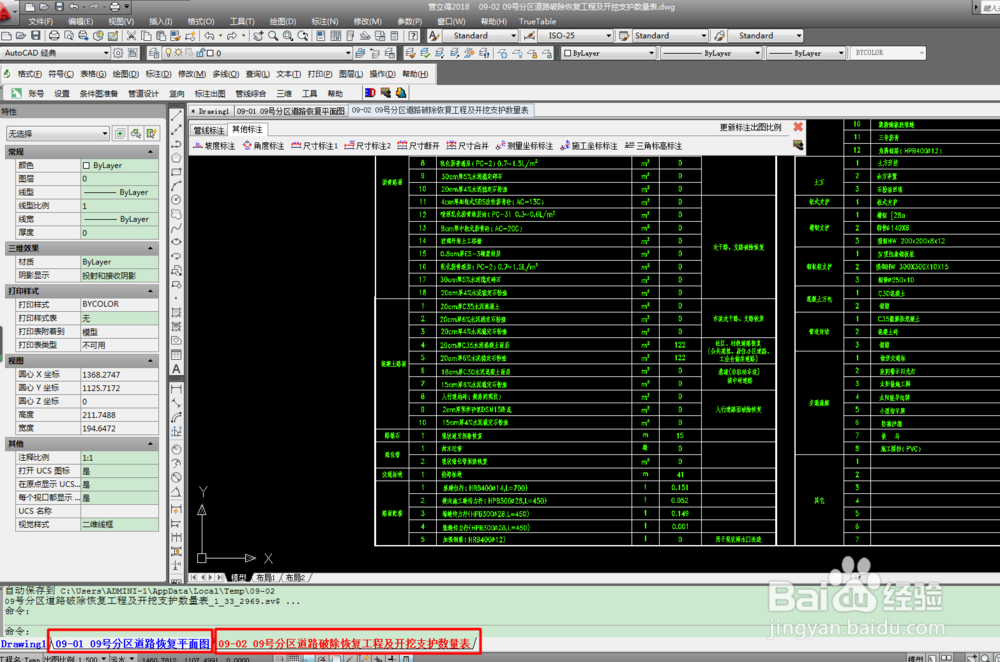Collapse the 其他 properties section
Image resolution: width=1000 pixels, height=662 pixels.
tap(151, 443)
